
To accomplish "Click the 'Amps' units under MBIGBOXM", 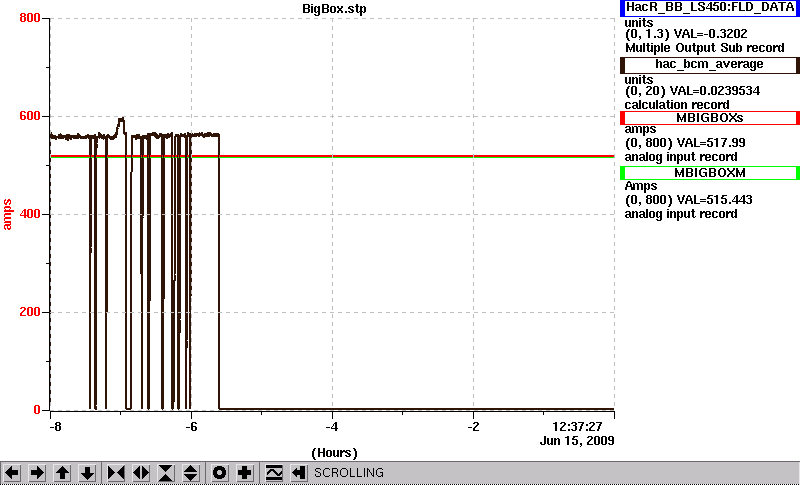I will [x=641, y=186].
